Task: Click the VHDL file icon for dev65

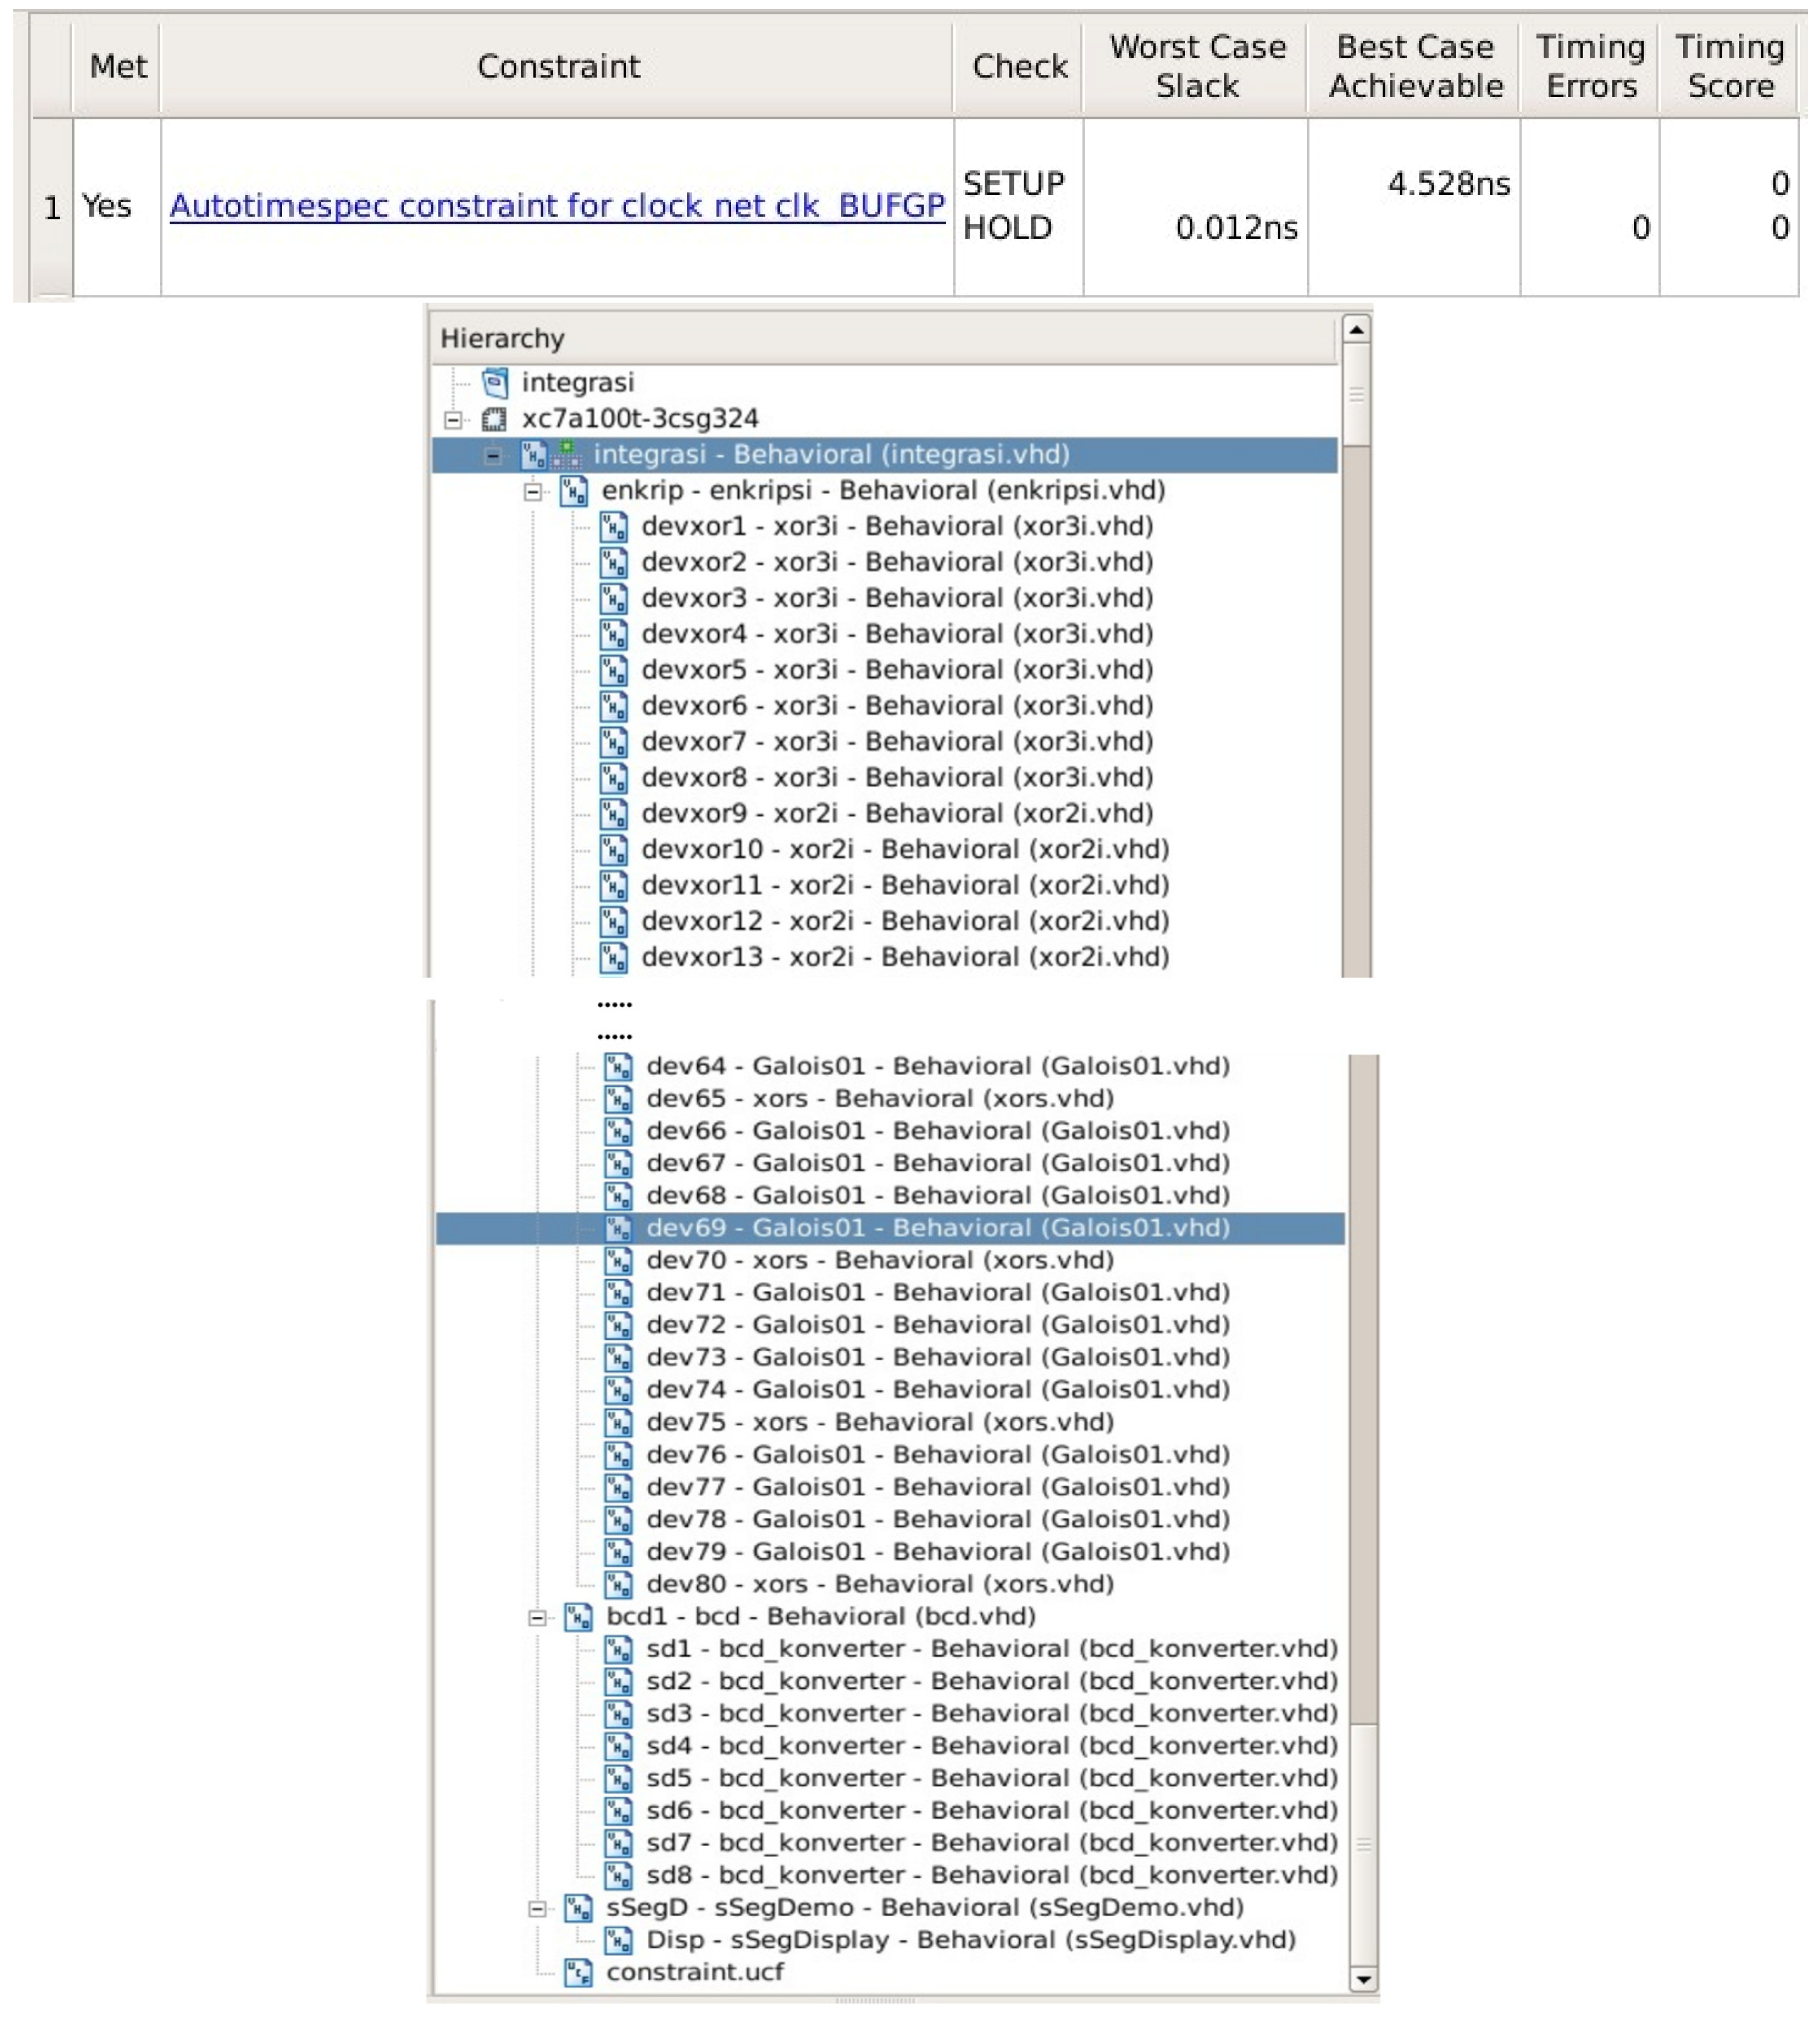Action: [619, 1099]
